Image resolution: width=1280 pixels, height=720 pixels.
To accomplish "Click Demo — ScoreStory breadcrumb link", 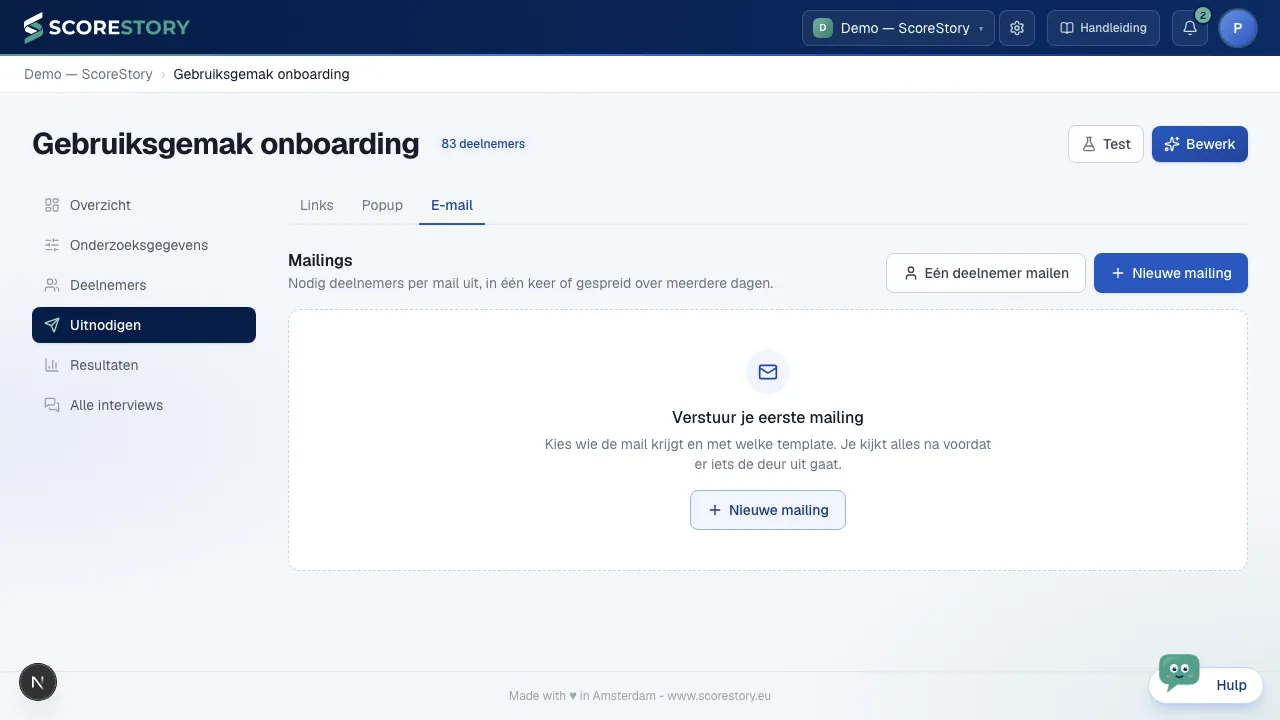I will click(x=88, y=74).
